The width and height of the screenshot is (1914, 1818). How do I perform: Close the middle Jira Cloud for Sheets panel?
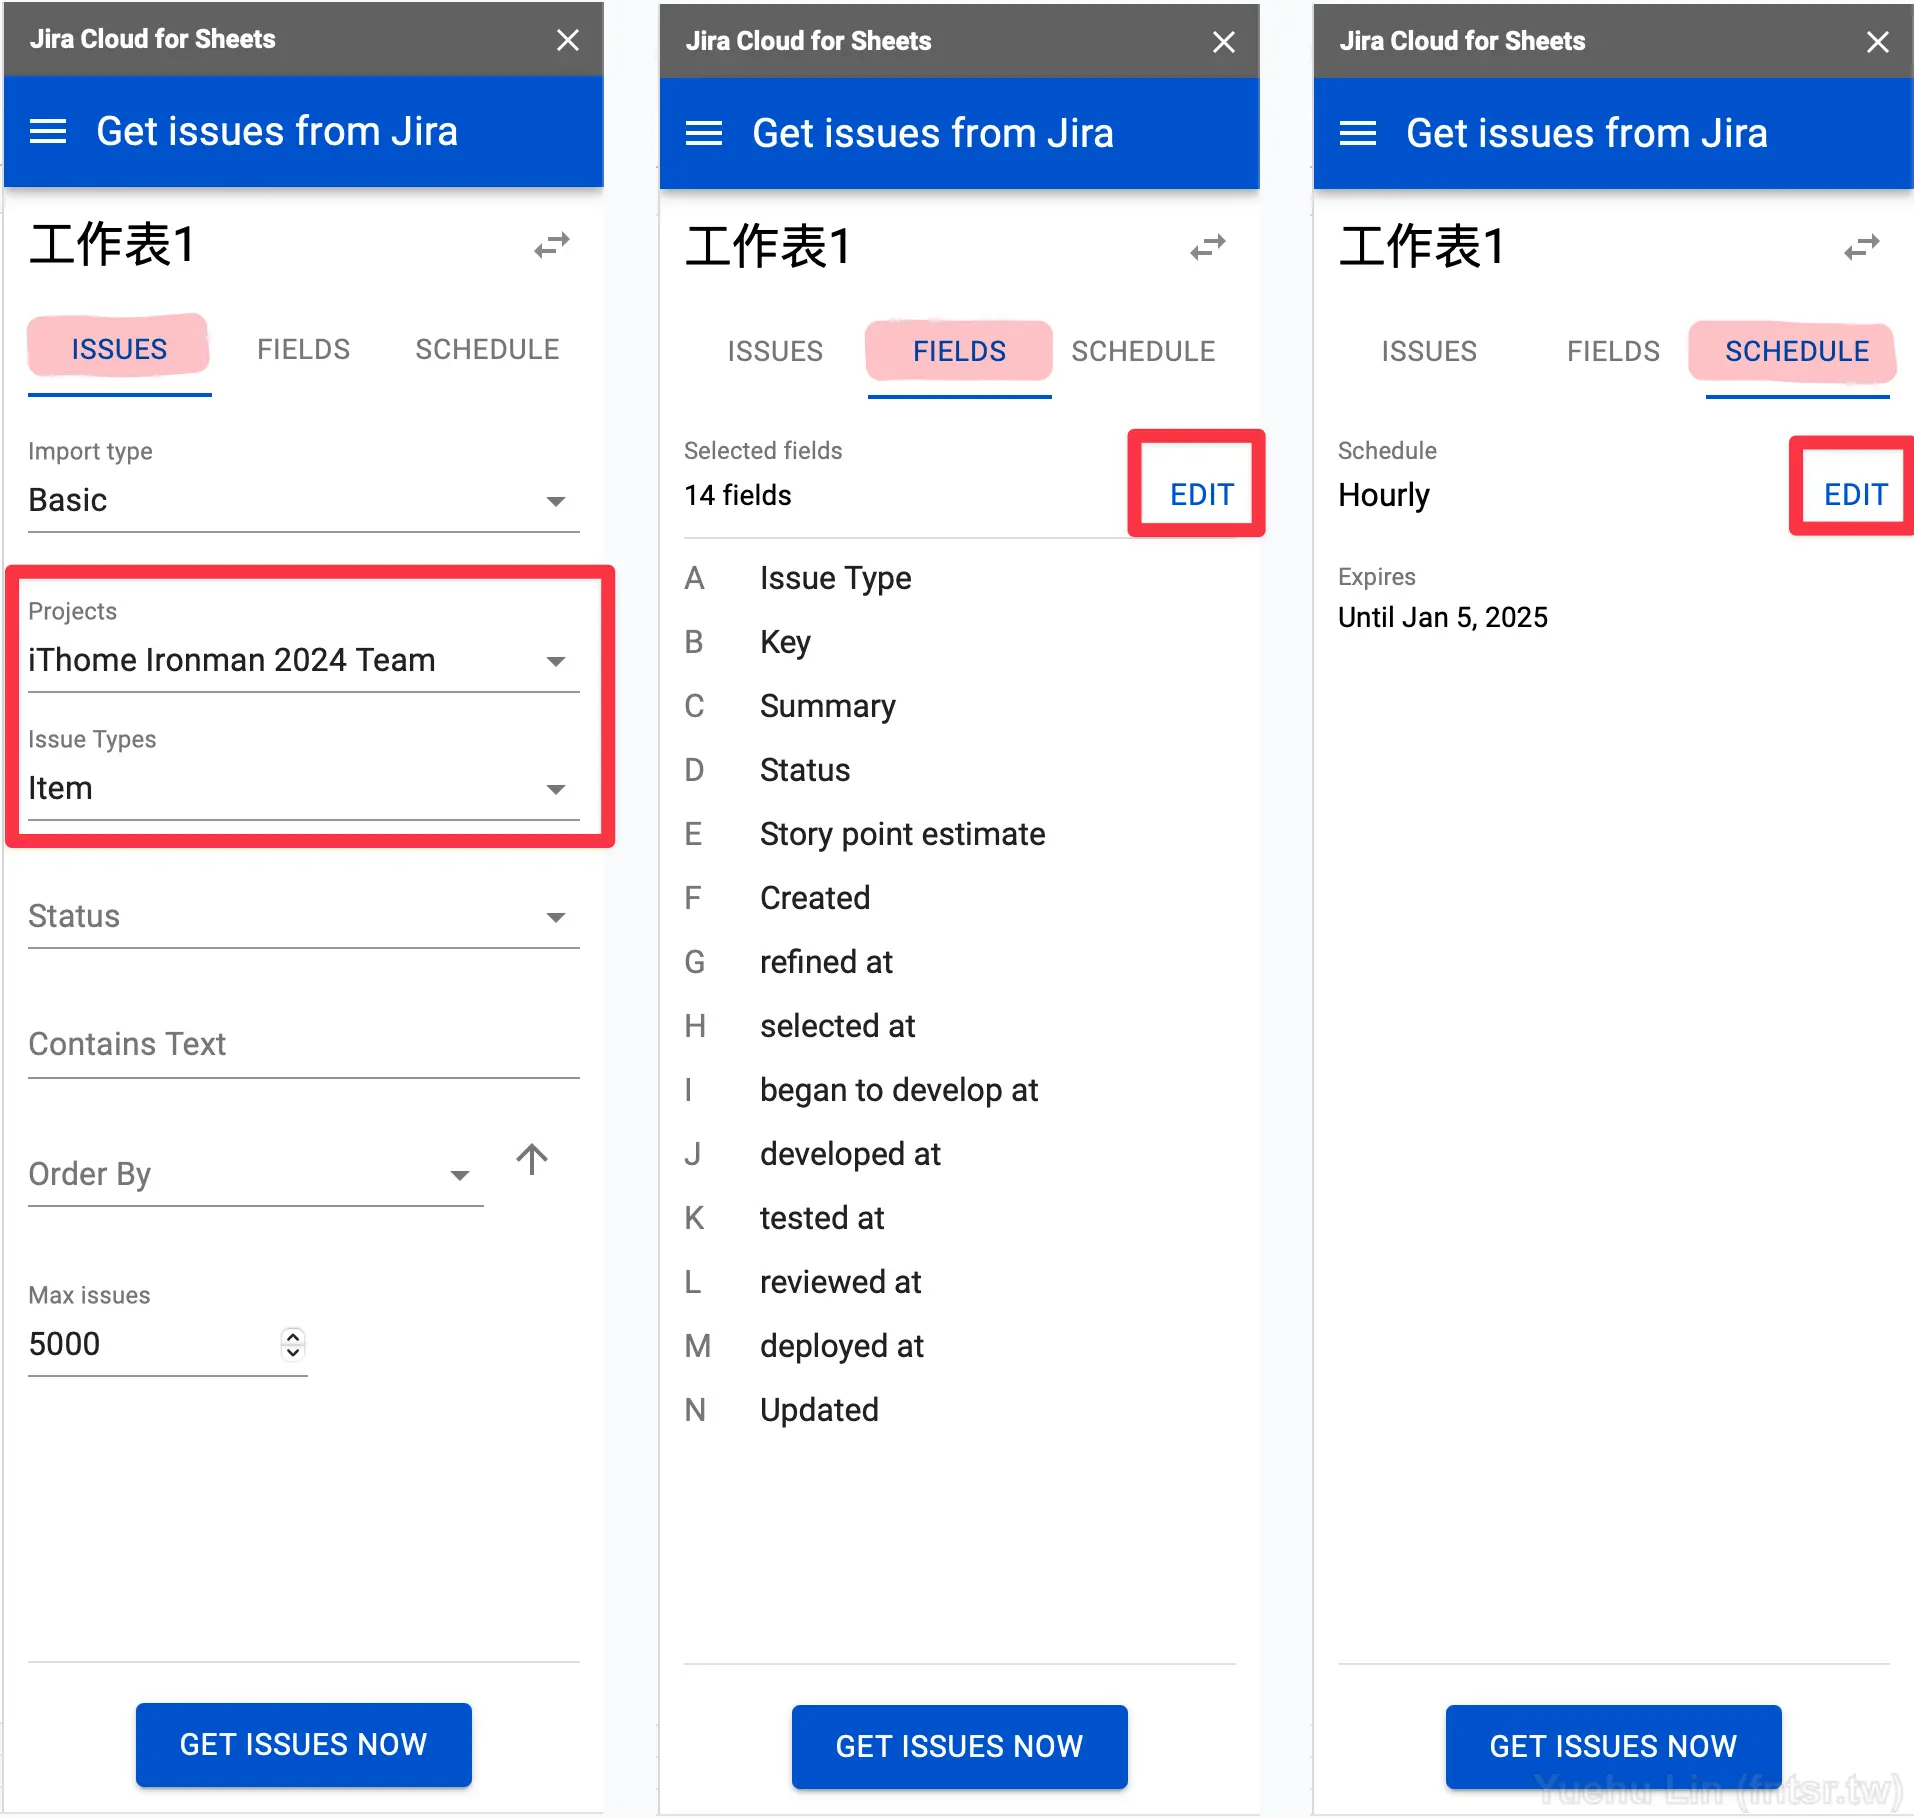coord(1224,42)
